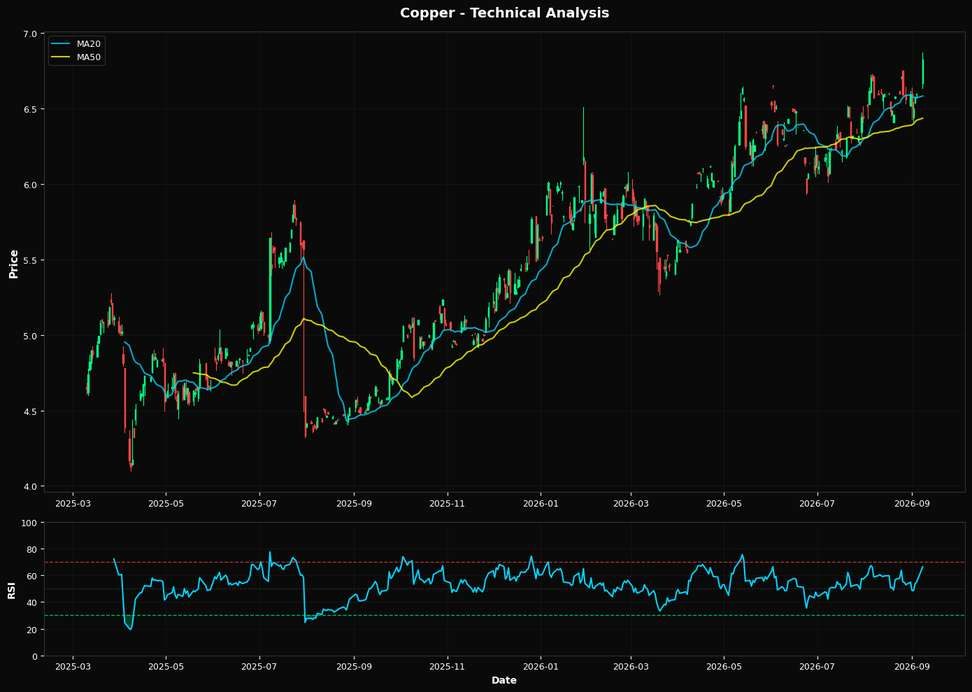This screenshot has width=972, height=692.
Task: Click 2025-05 date tick under the price chart
Action: (x=166, y=504)
